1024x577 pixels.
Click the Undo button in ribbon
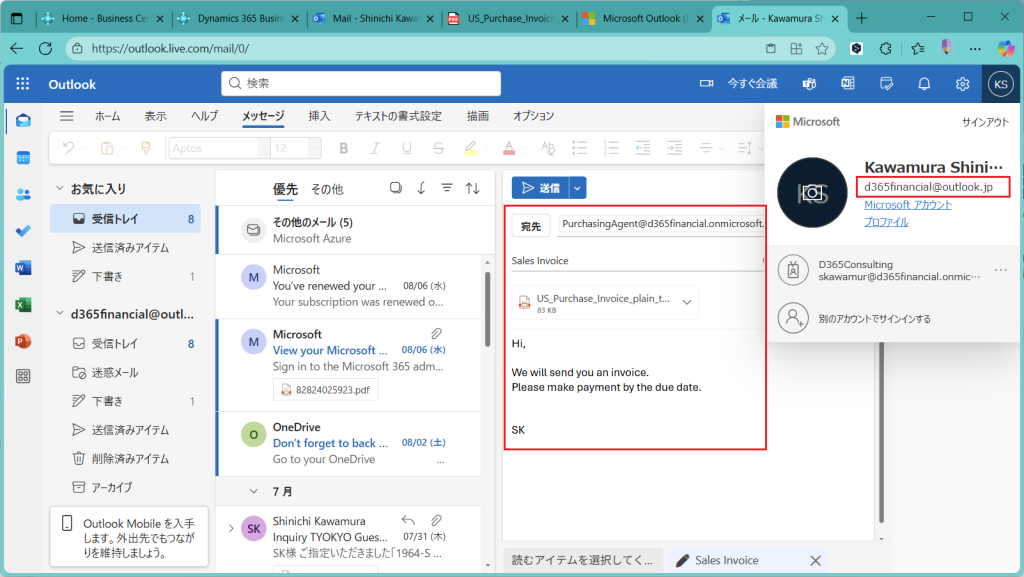click(x=68, y=148)
